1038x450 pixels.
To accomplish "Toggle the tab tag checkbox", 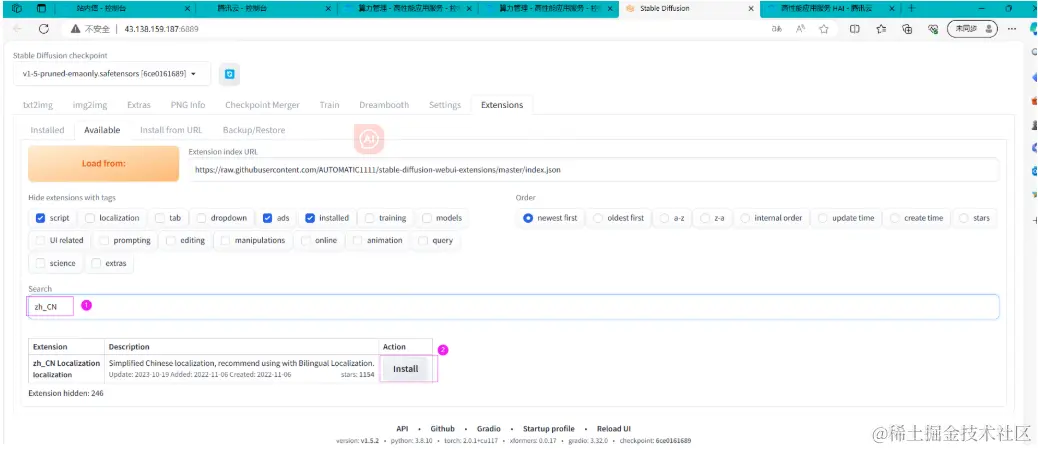I will pyautogui.click(x=160, y=218).
